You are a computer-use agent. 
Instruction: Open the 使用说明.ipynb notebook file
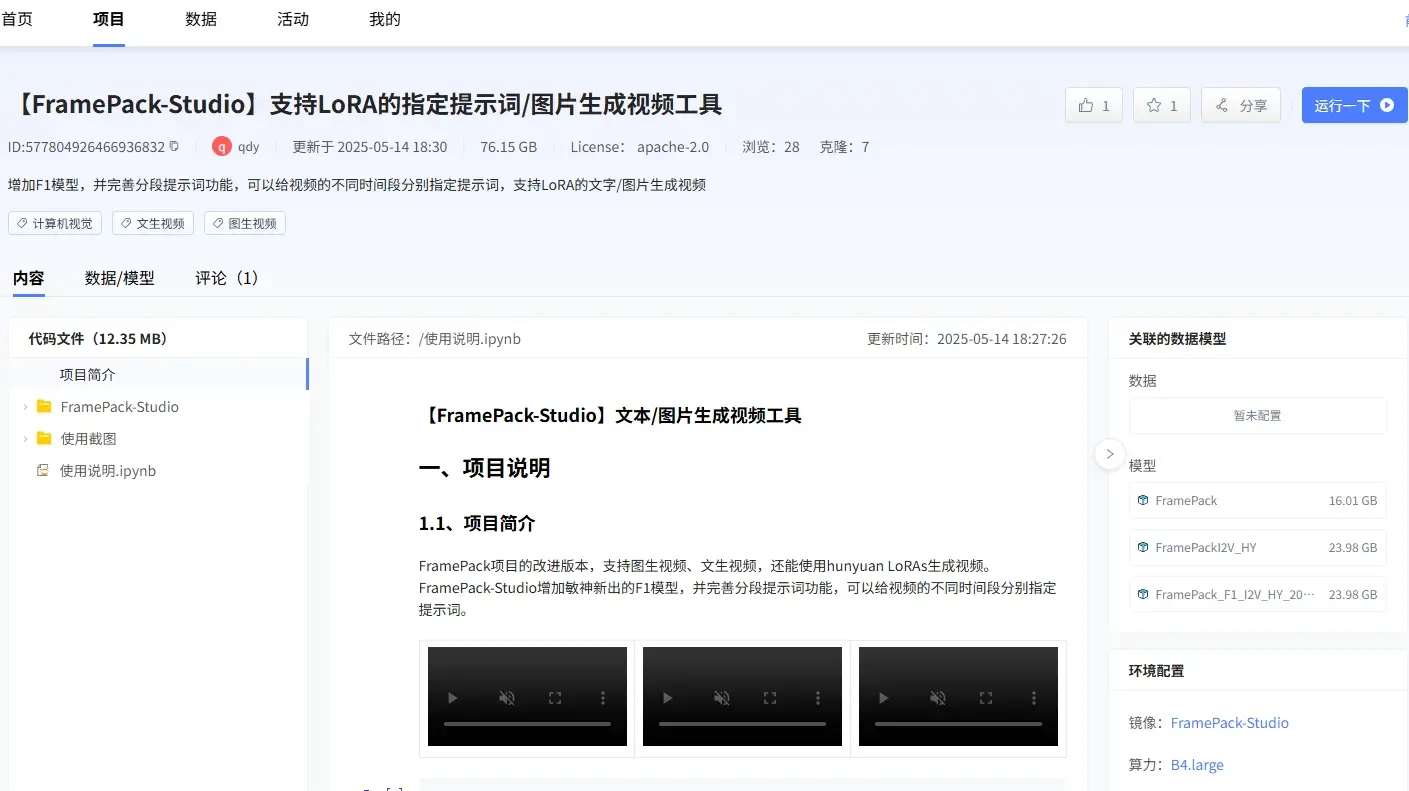click(x=108, y=470)
